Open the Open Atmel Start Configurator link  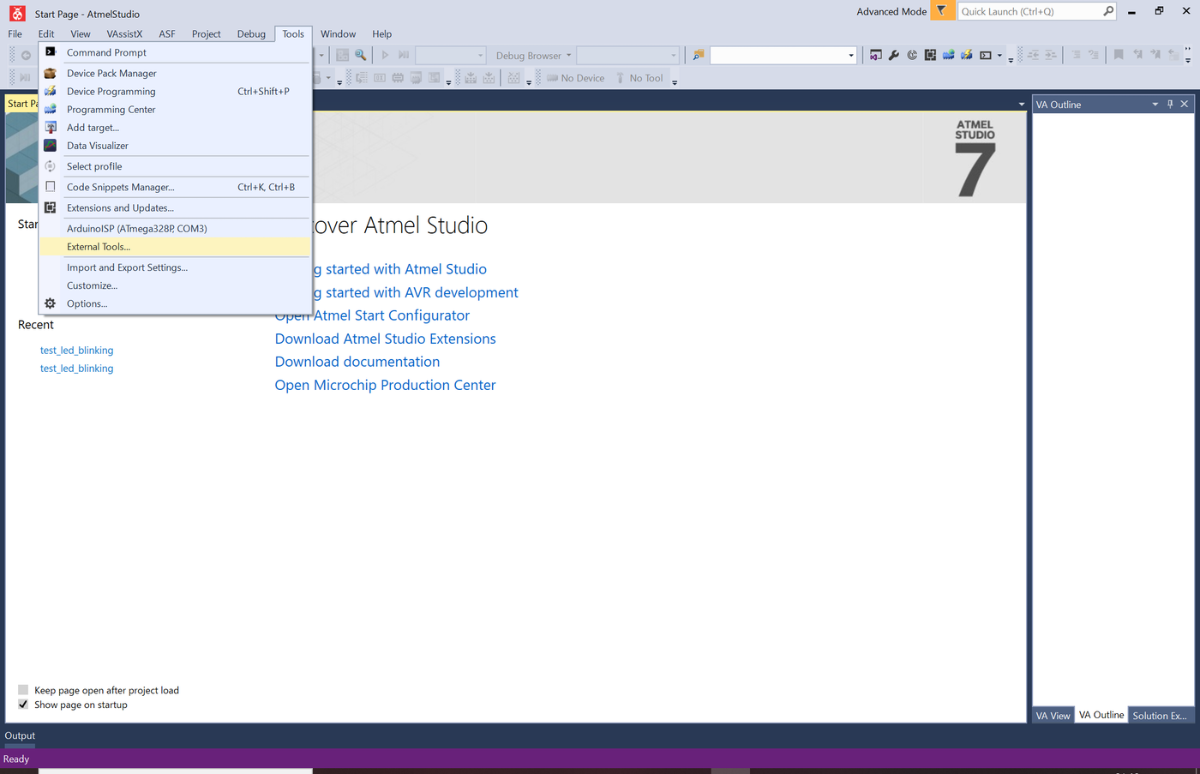372,315
